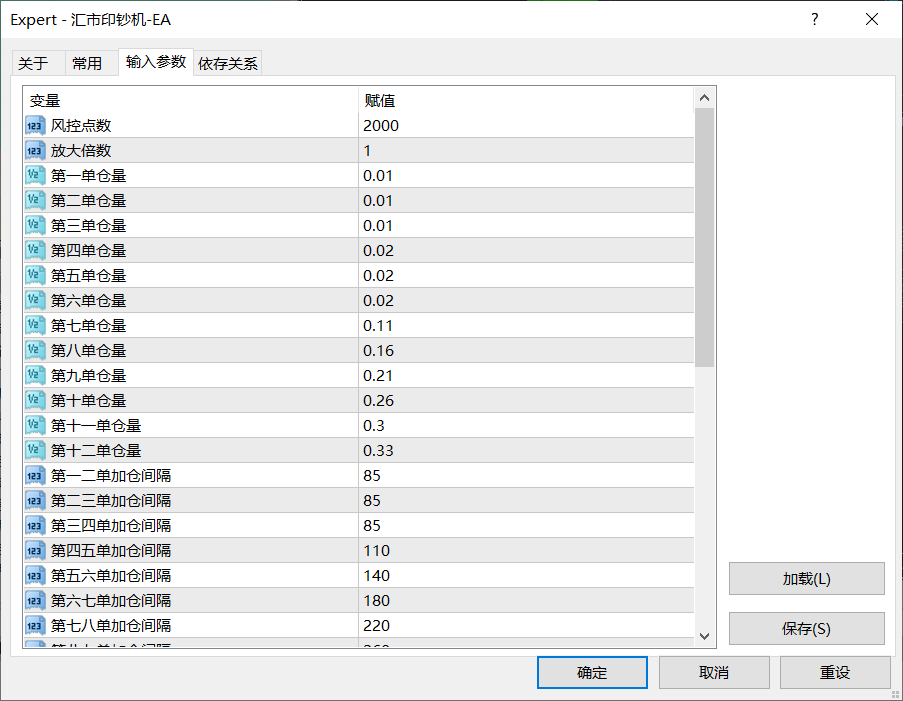The height and width of the screenshot is (701, 903).
Task: Click the integer icon beside 风控点数
Action: (x=35, y=126)
